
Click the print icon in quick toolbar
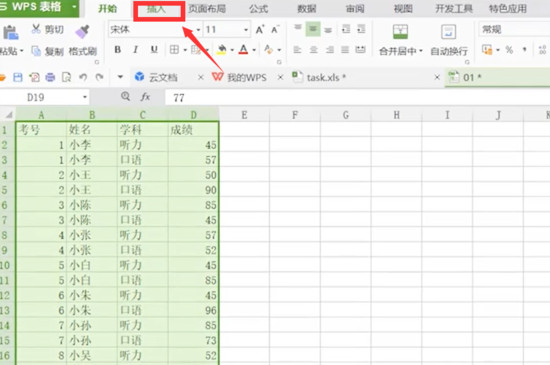[x=50, y=77]
